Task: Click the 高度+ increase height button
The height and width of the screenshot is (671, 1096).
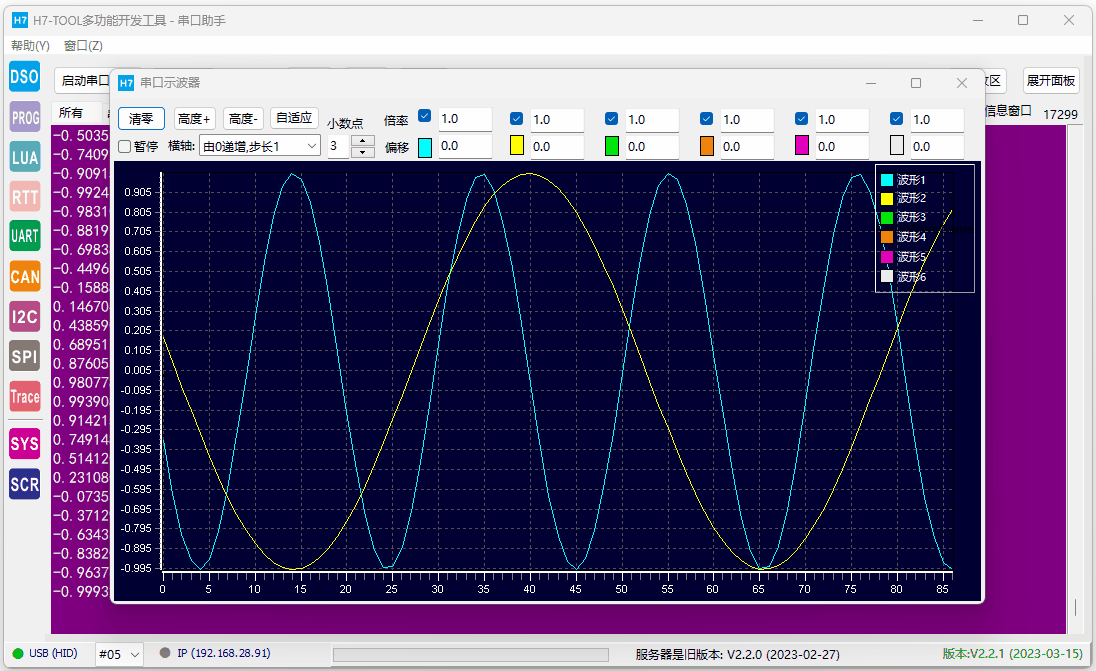Action: point(194,119)
